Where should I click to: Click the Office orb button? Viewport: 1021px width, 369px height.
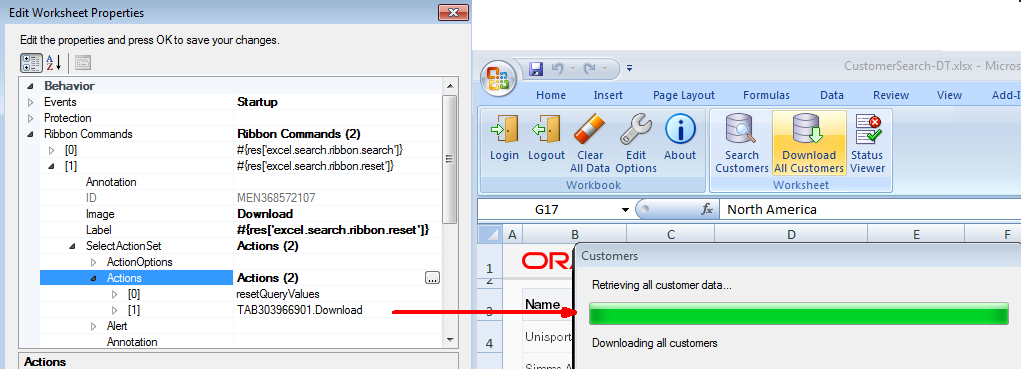[x=498, y=77]
